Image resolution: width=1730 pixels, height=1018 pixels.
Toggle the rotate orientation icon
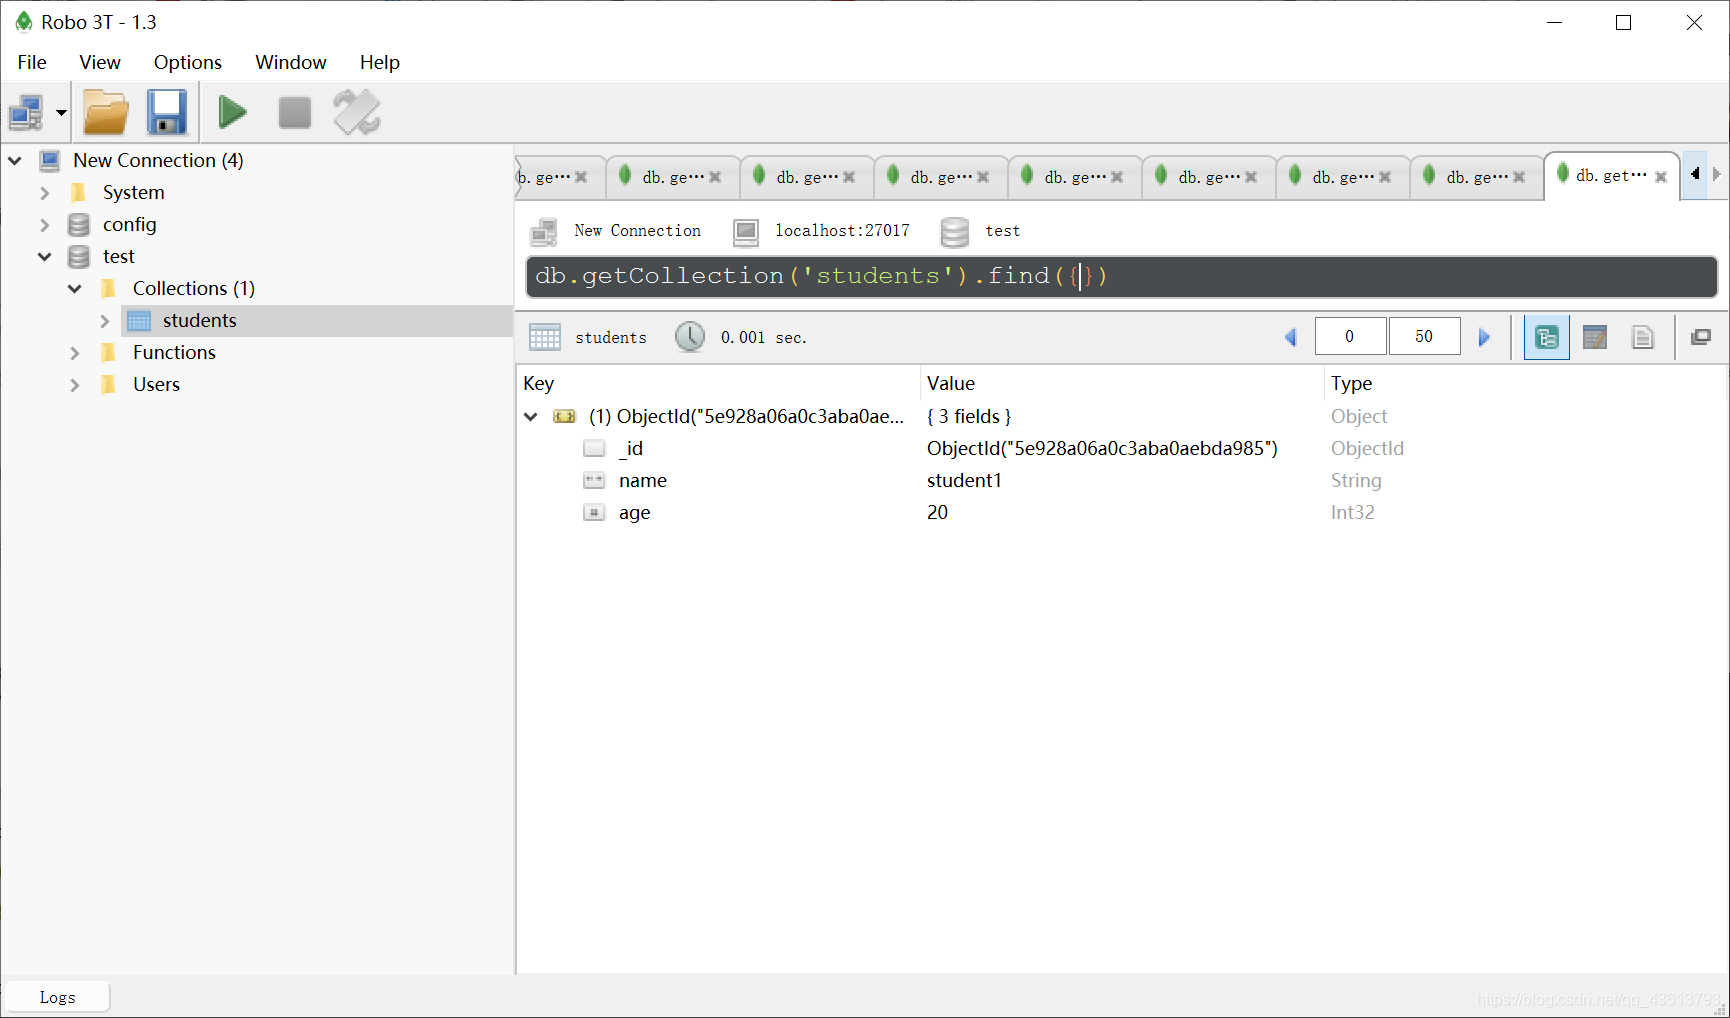[357, 112]
